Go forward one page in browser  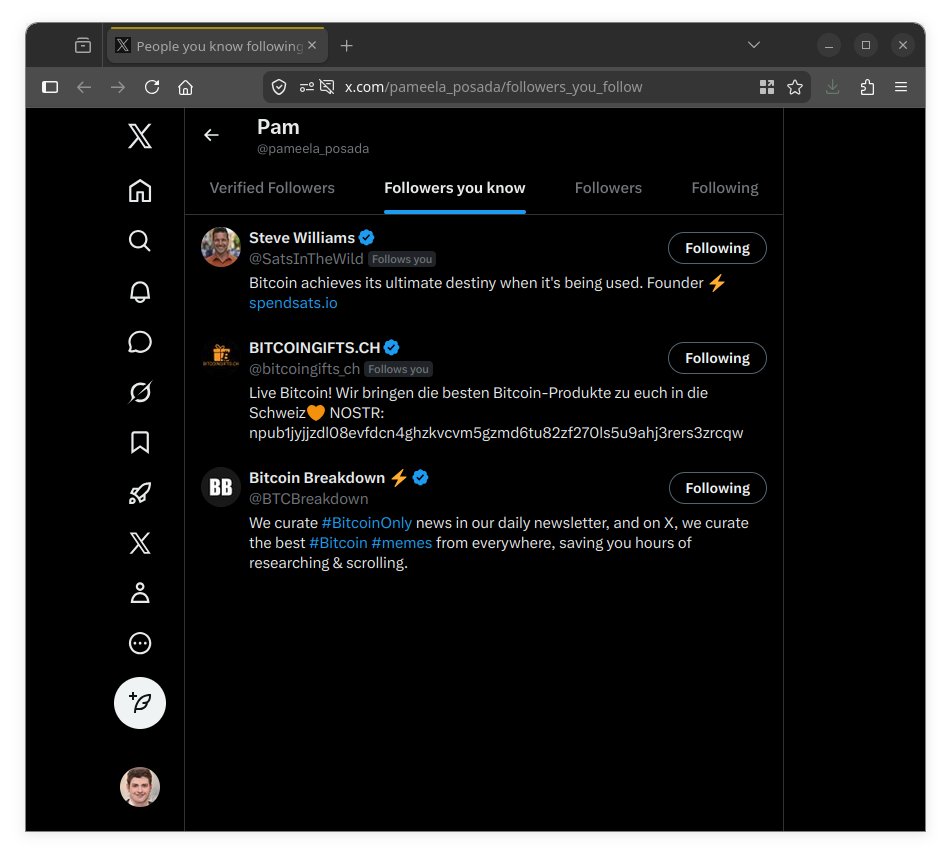(118, 87)
